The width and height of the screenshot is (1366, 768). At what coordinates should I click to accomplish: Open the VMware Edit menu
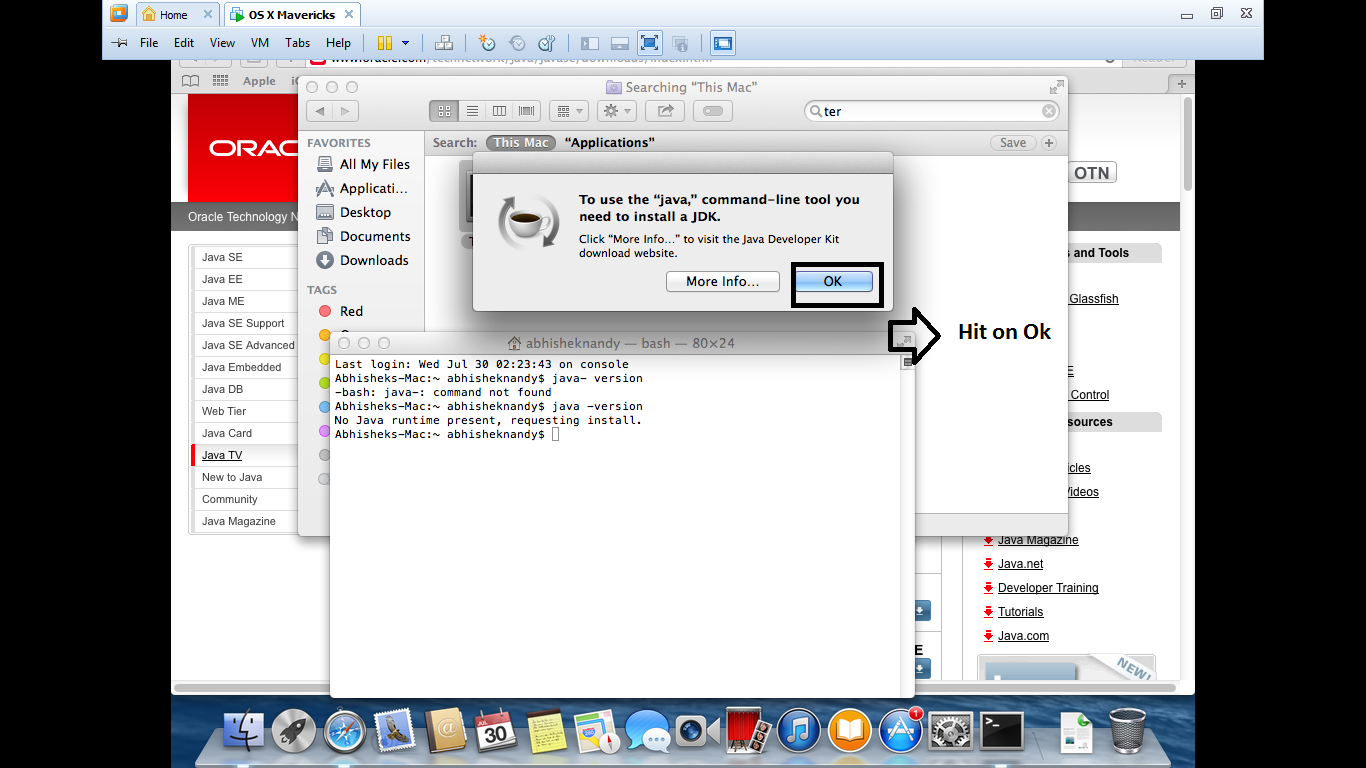[184, 43]
